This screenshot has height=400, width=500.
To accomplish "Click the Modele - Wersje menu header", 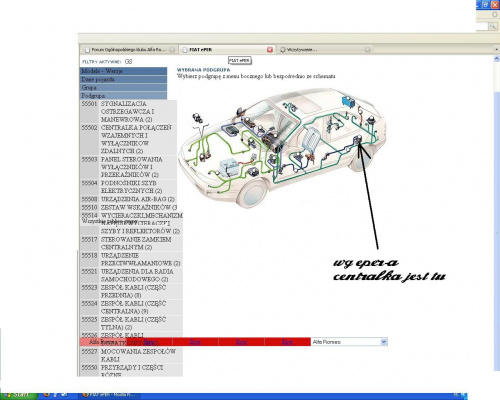I will (123, 71).
